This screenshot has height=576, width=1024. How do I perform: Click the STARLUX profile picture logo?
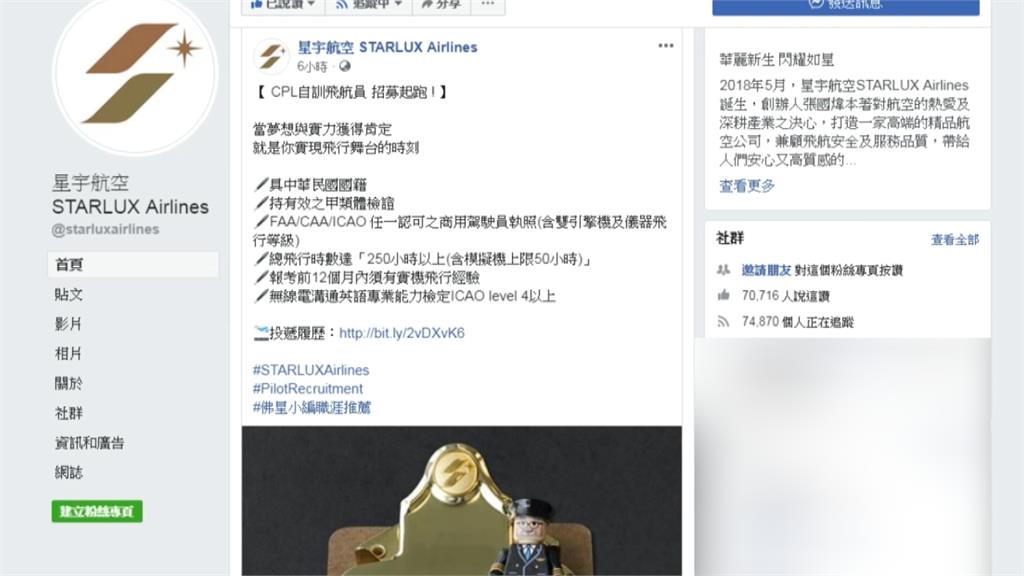click(135, 73)
